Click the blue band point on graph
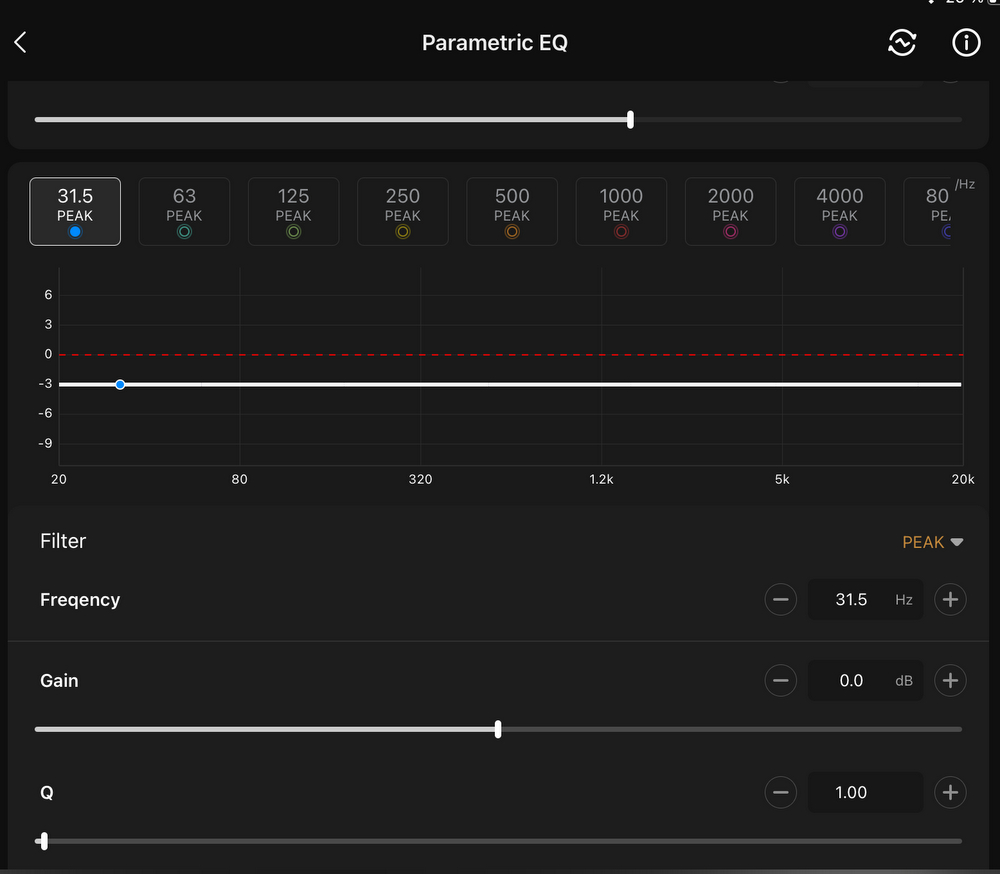The width and height of the screenshot is (1000, 874). (x=120, y=384)
